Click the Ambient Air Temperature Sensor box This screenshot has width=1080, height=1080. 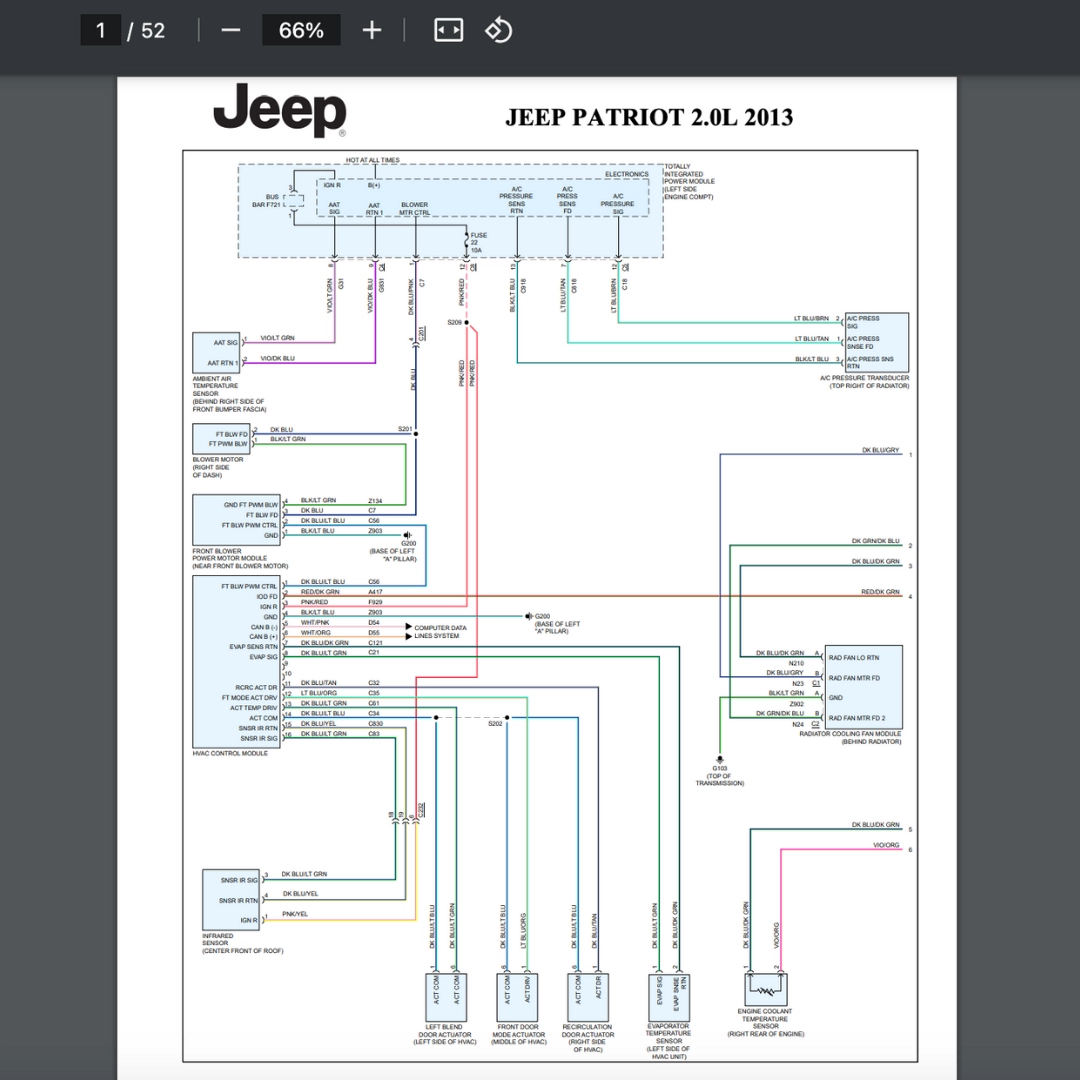click(x=216, y=353)
